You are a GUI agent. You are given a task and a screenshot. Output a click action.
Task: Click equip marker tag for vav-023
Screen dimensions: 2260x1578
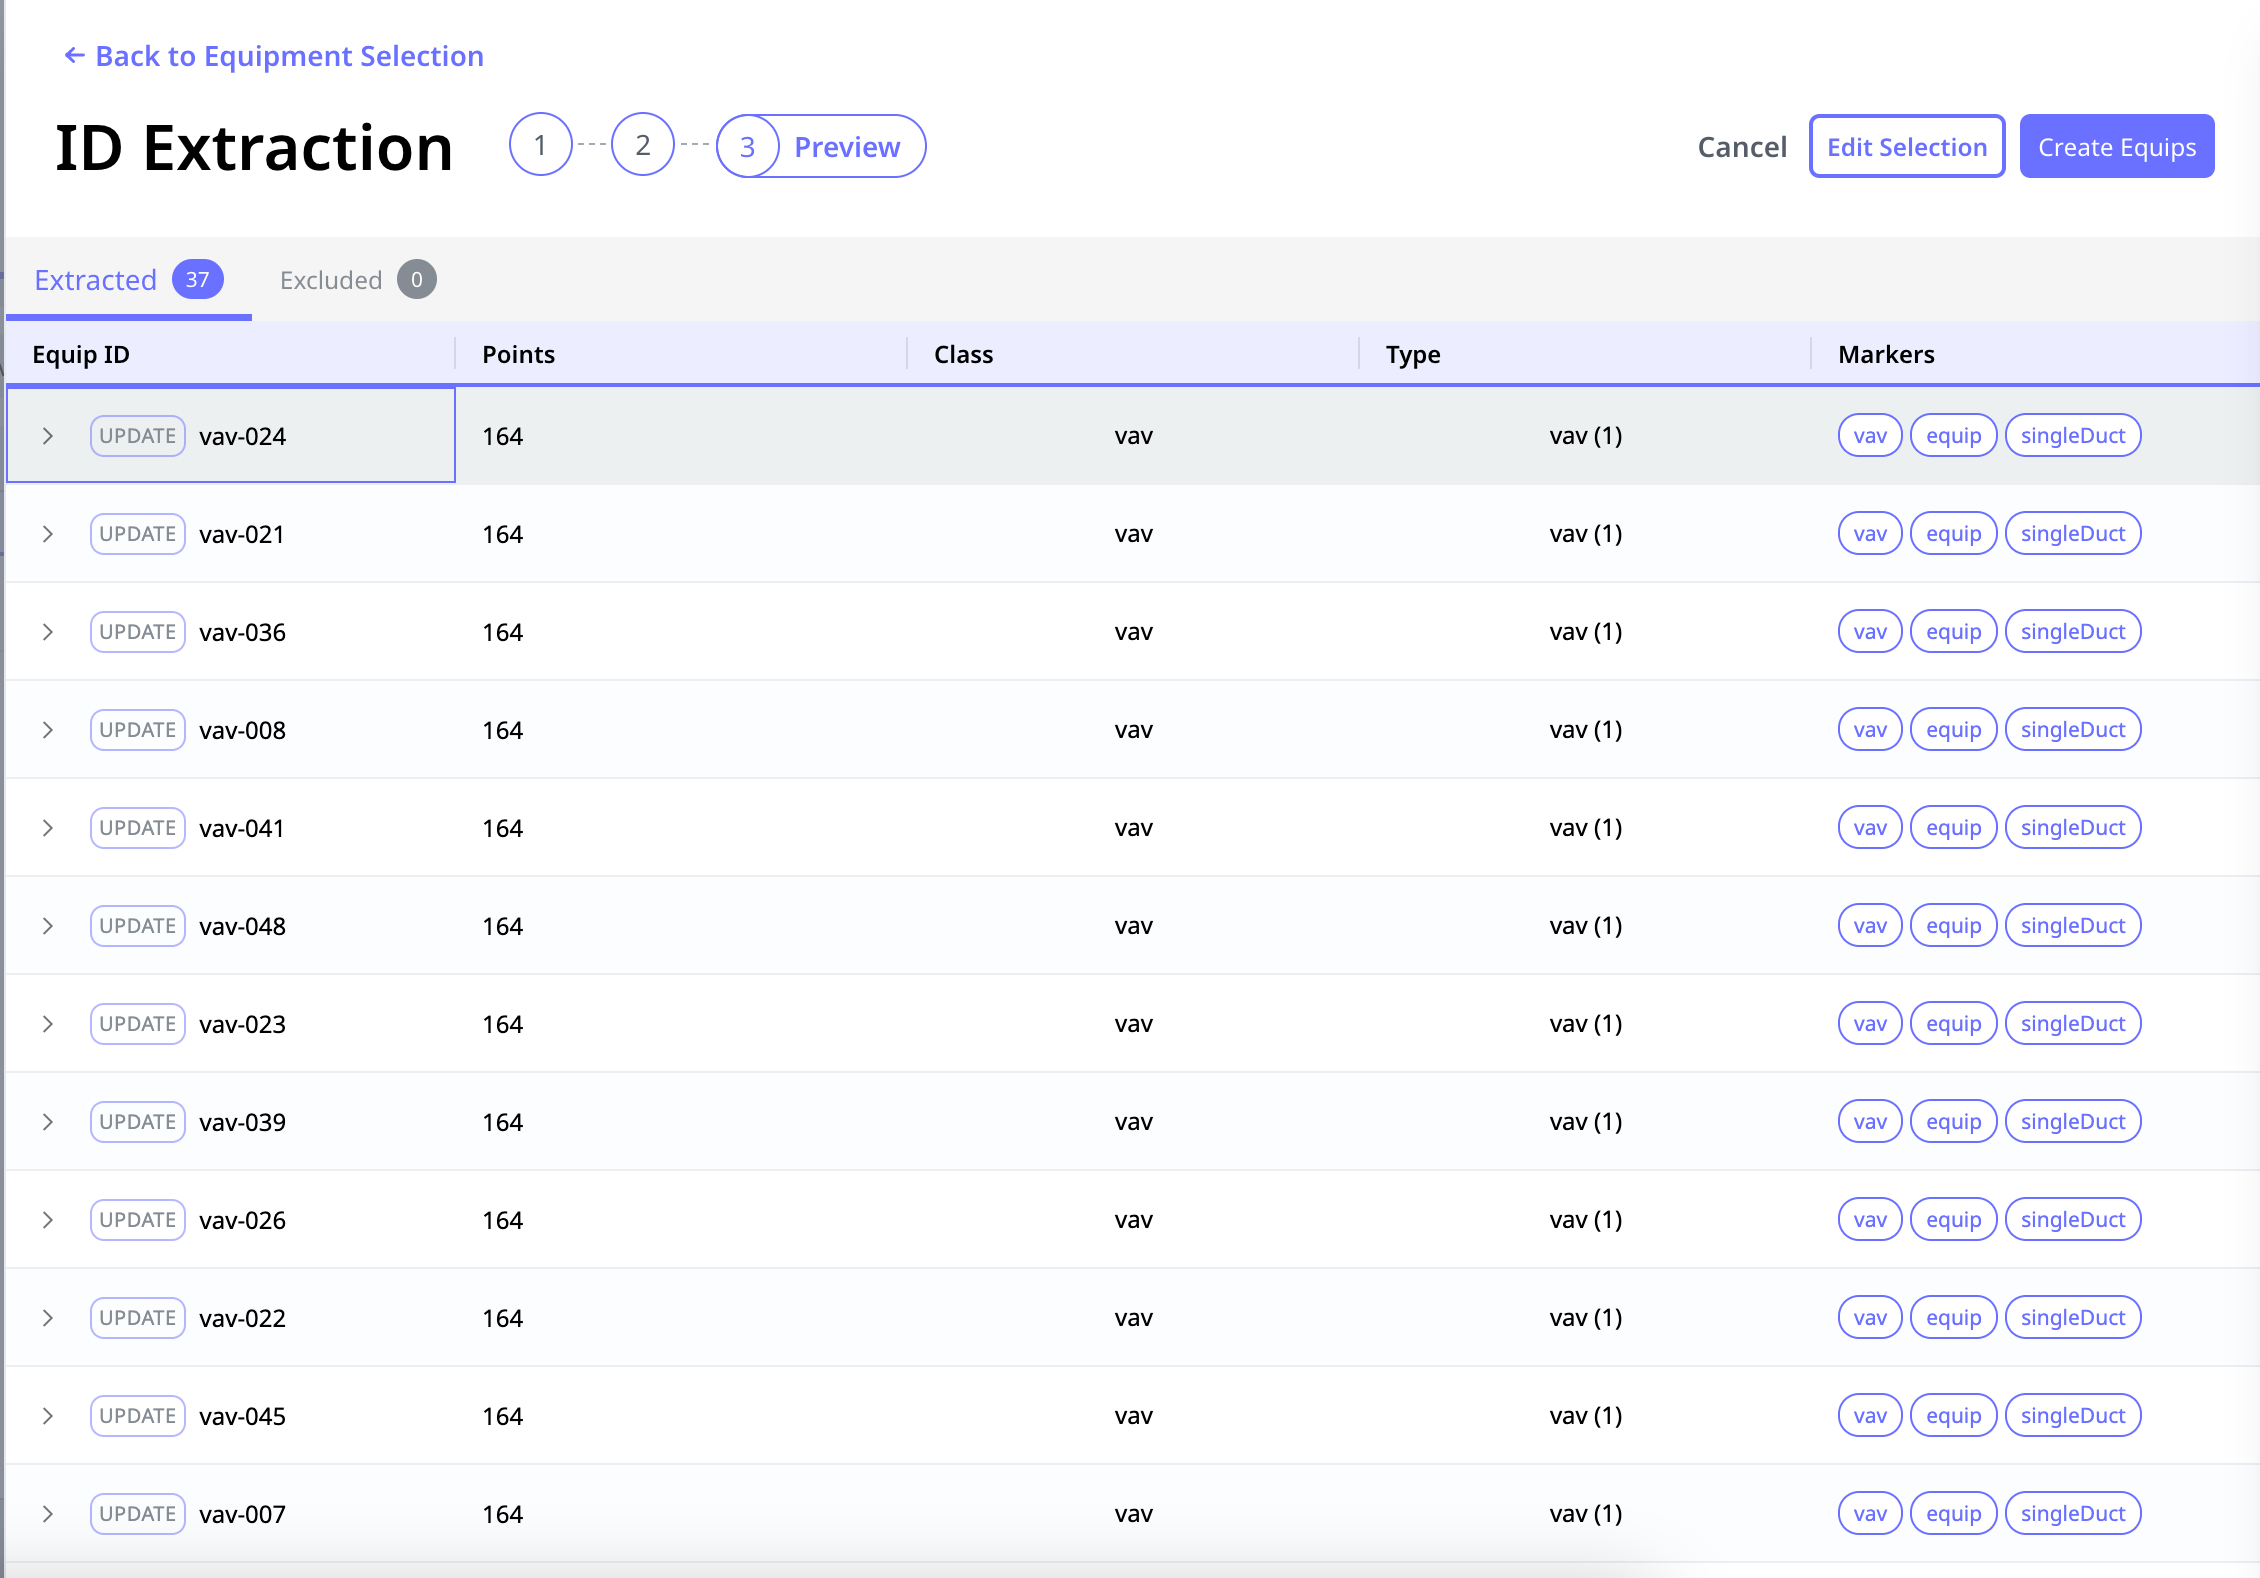[1953, 1024]
